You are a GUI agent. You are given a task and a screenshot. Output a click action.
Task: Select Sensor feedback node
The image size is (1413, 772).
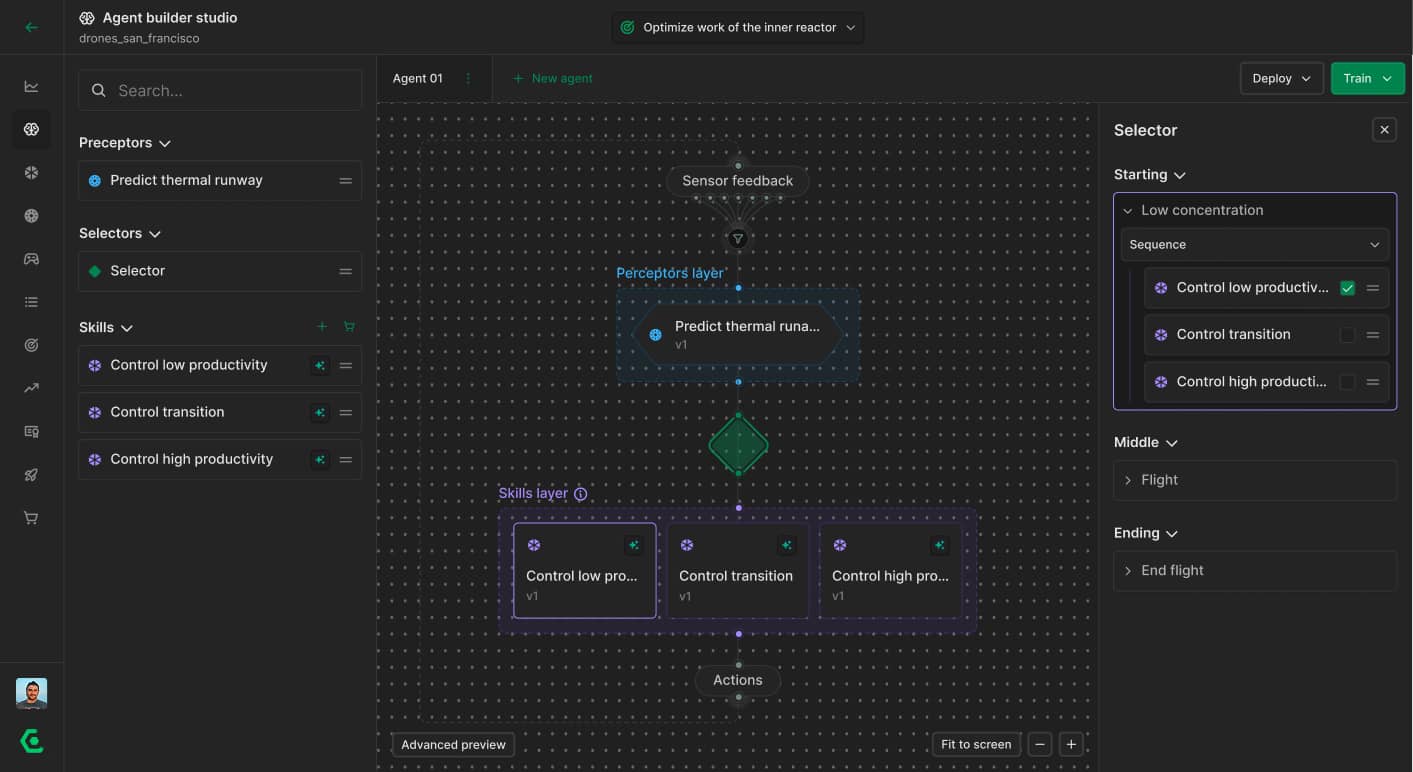click(x=737, y=181)
